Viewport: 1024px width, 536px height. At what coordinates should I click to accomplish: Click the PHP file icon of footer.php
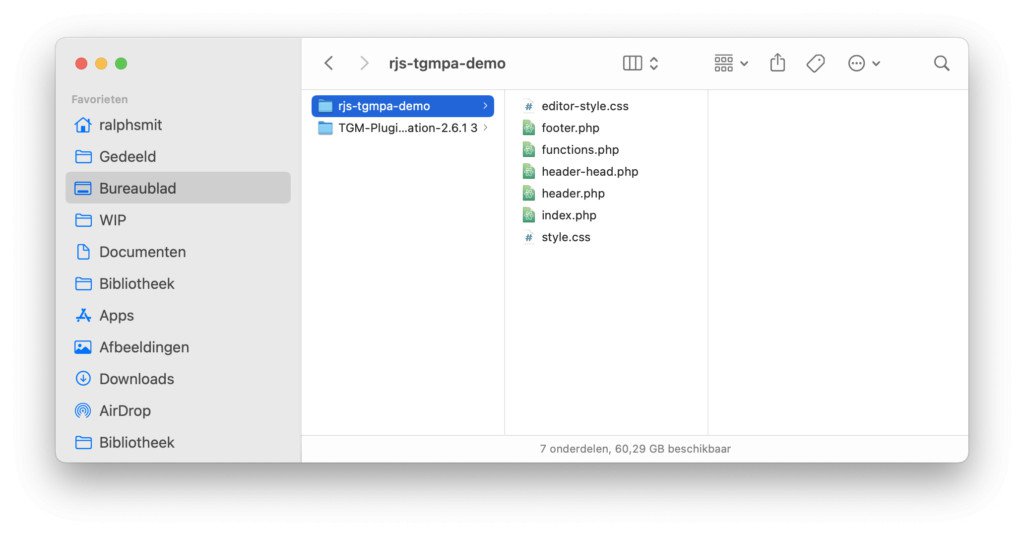coord(528,128)
